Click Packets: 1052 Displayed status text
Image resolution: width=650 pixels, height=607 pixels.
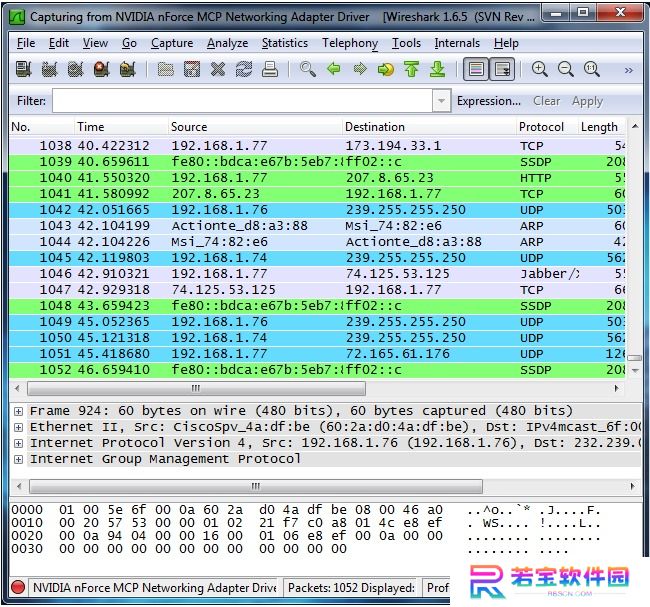coord(351,588)
